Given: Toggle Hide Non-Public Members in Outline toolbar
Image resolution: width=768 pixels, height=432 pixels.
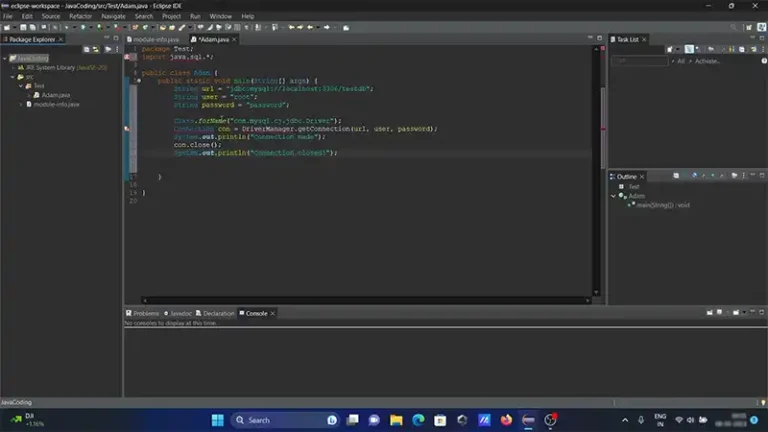Looking at the screenshot, I should coord(713,176).
